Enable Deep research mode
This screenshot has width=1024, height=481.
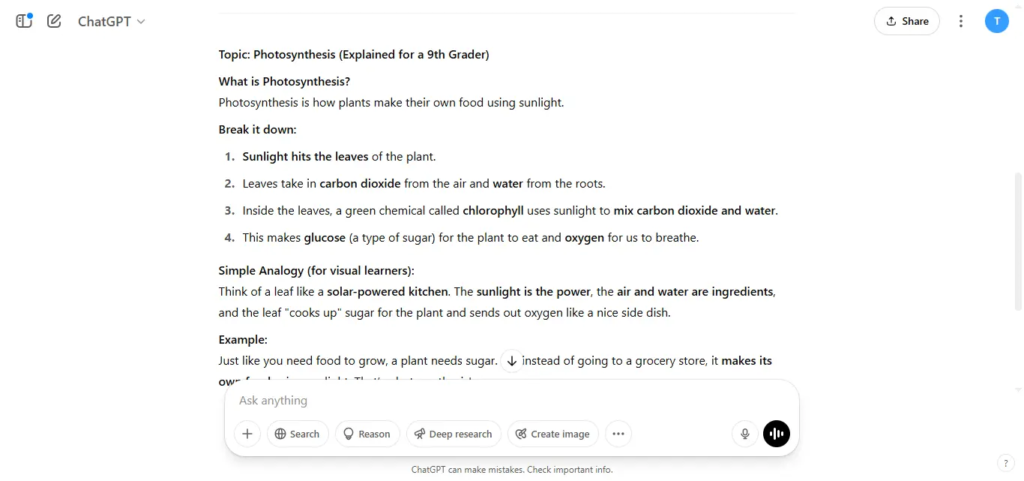click(x=453, y=434)
